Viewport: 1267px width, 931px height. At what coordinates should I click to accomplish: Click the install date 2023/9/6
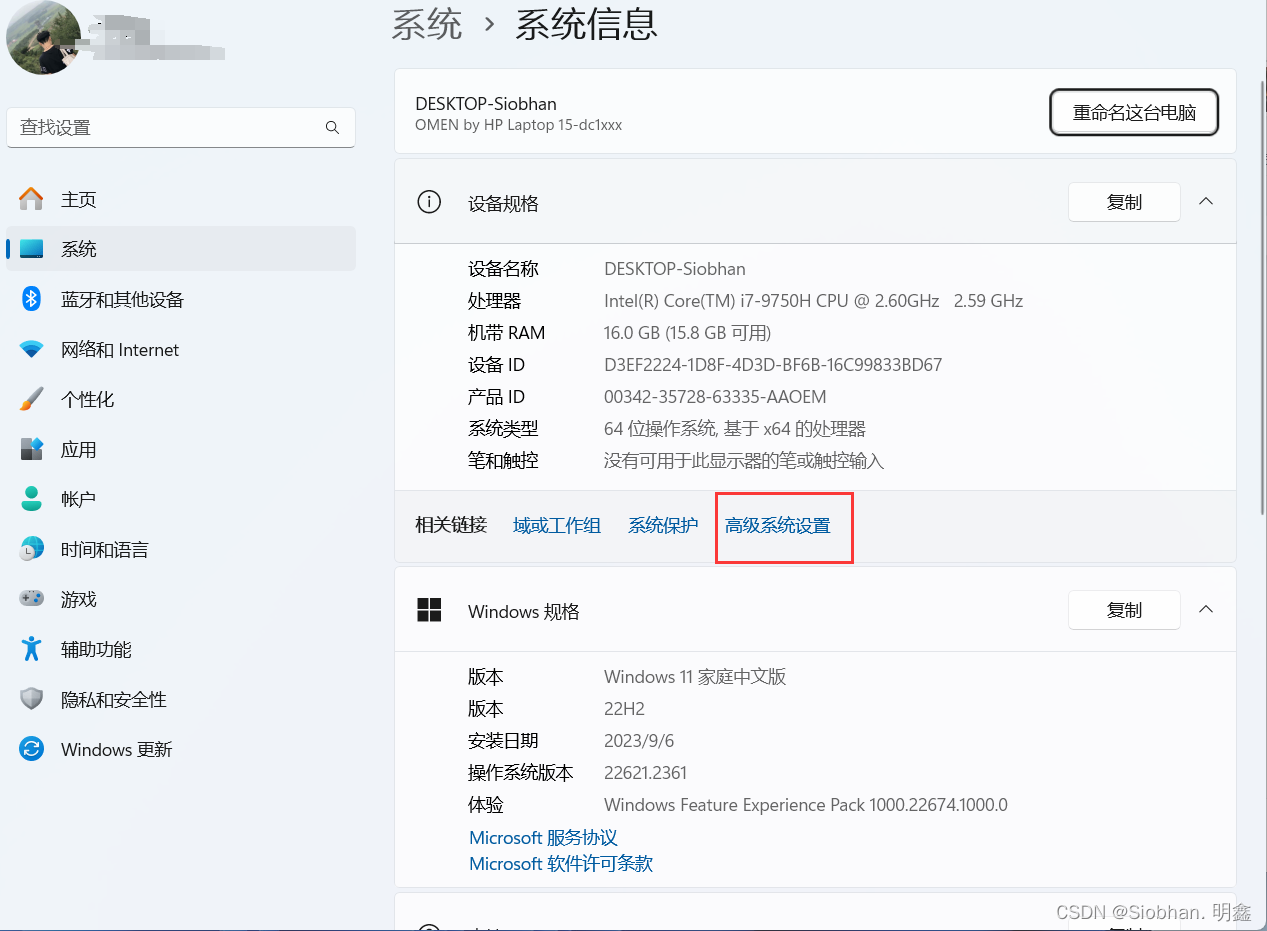coord(639,741)
